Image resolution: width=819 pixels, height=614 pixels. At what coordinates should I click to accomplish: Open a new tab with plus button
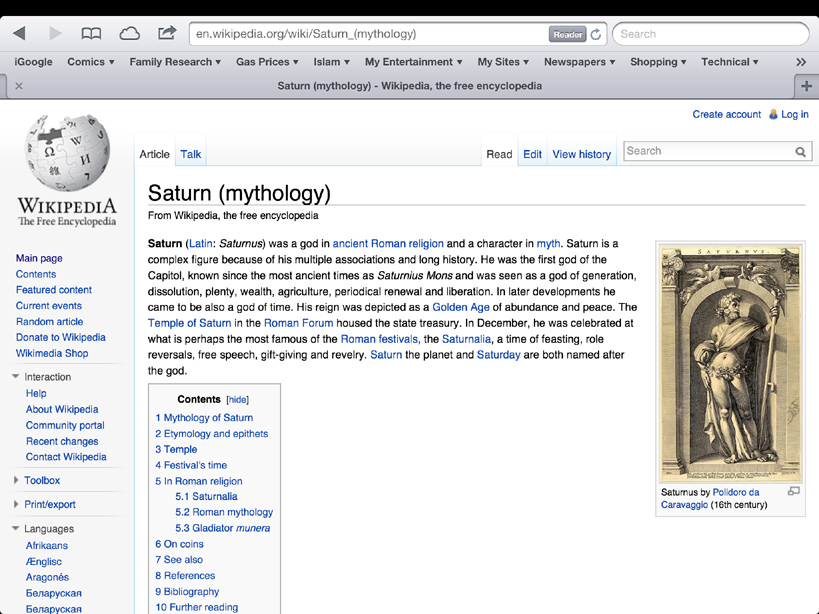pyautogui.click(x=806, y=86)
